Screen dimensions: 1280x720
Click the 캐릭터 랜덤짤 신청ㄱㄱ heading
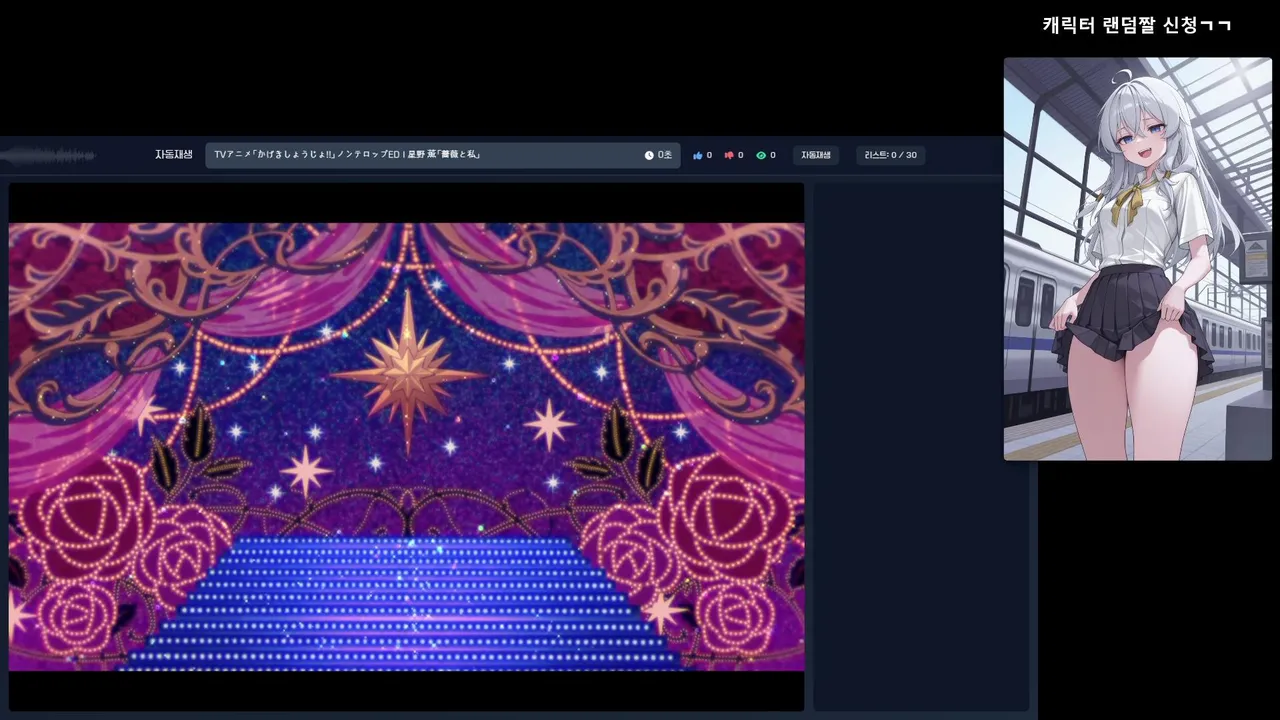point(1137,25)
